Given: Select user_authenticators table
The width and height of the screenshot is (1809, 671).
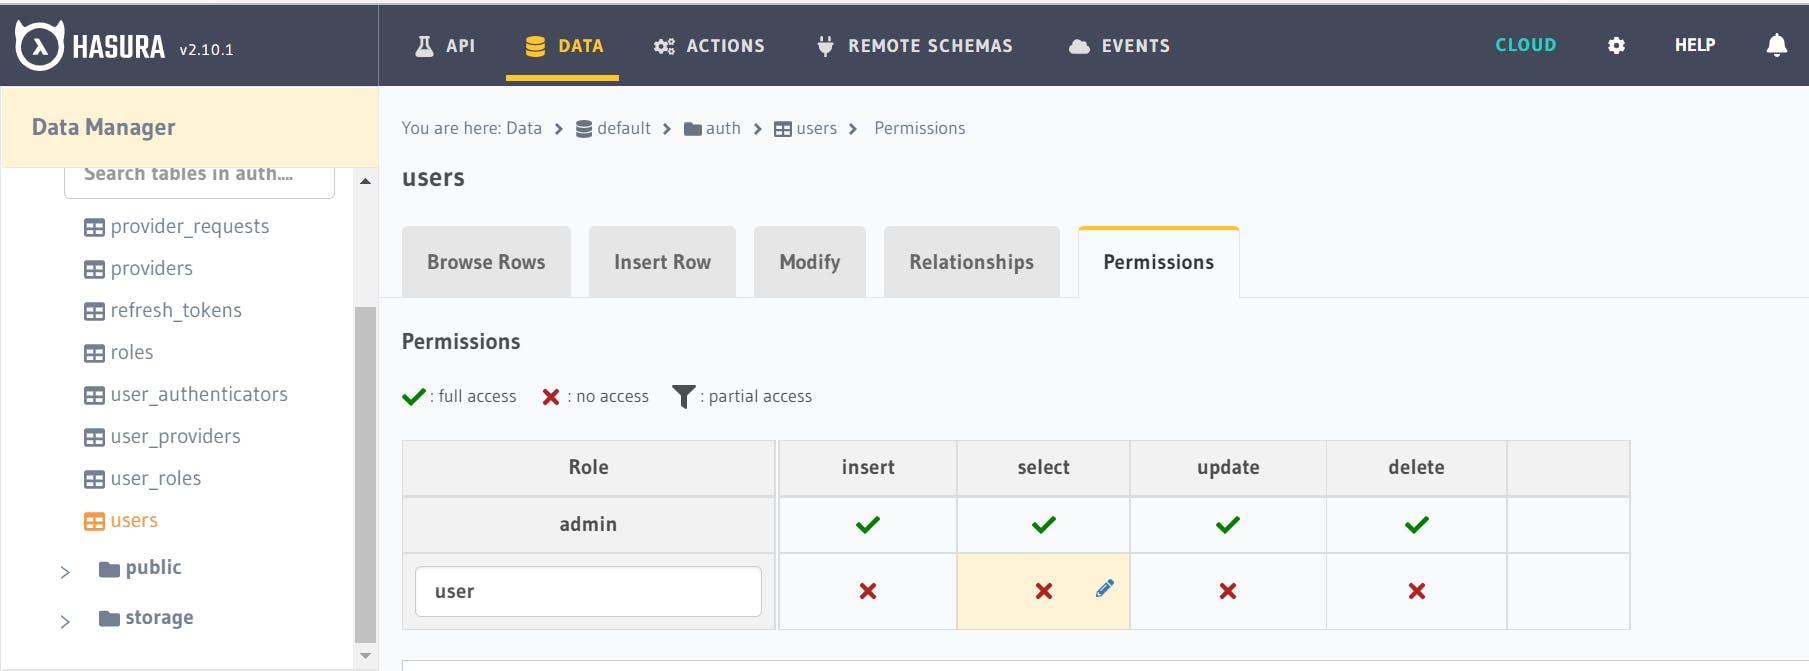Looking at the screenshot, I should pyautogui.click(x=185, y=395).
